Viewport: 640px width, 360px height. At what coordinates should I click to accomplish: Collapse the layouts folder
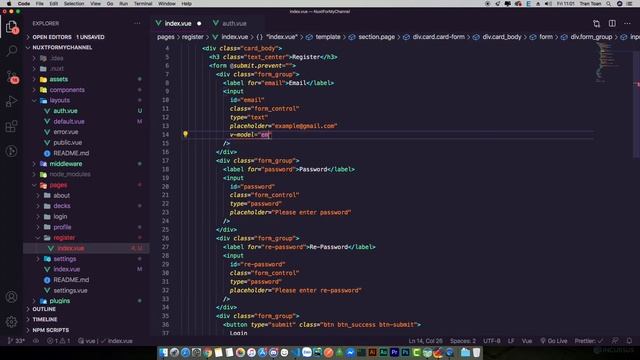[86, 100]
